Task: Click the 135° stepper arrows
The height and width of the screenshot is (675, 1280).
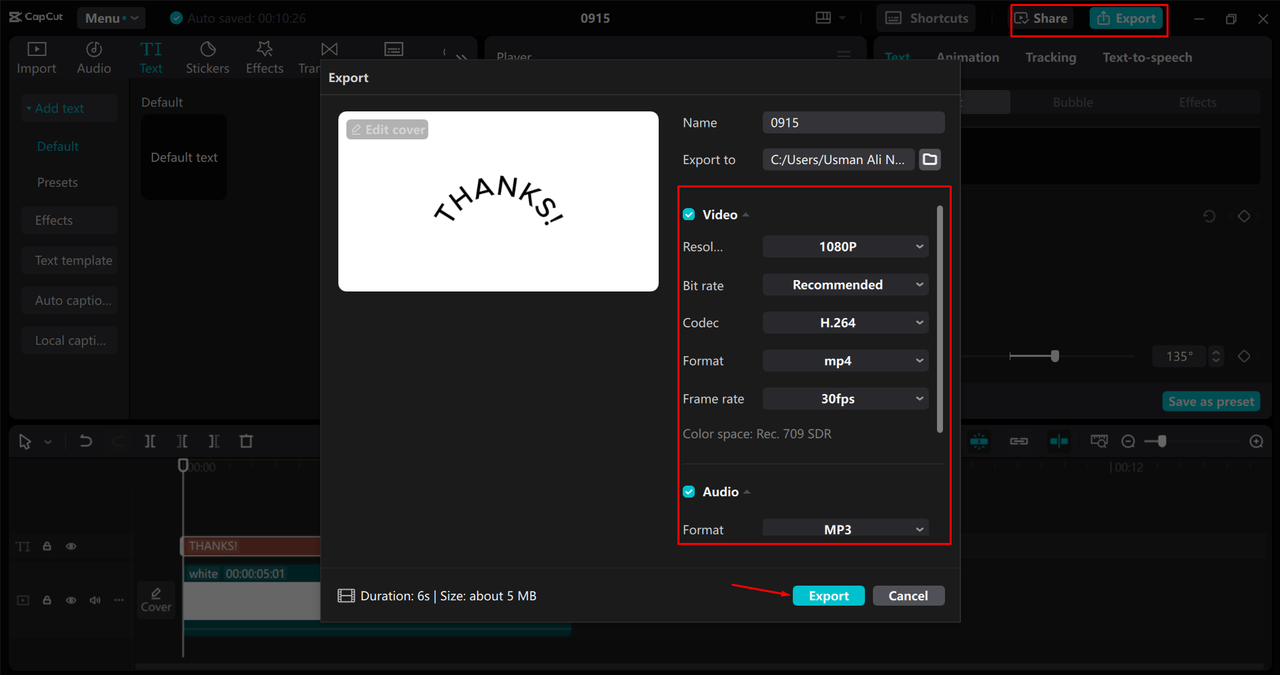Action: (x=1216, y=356)
